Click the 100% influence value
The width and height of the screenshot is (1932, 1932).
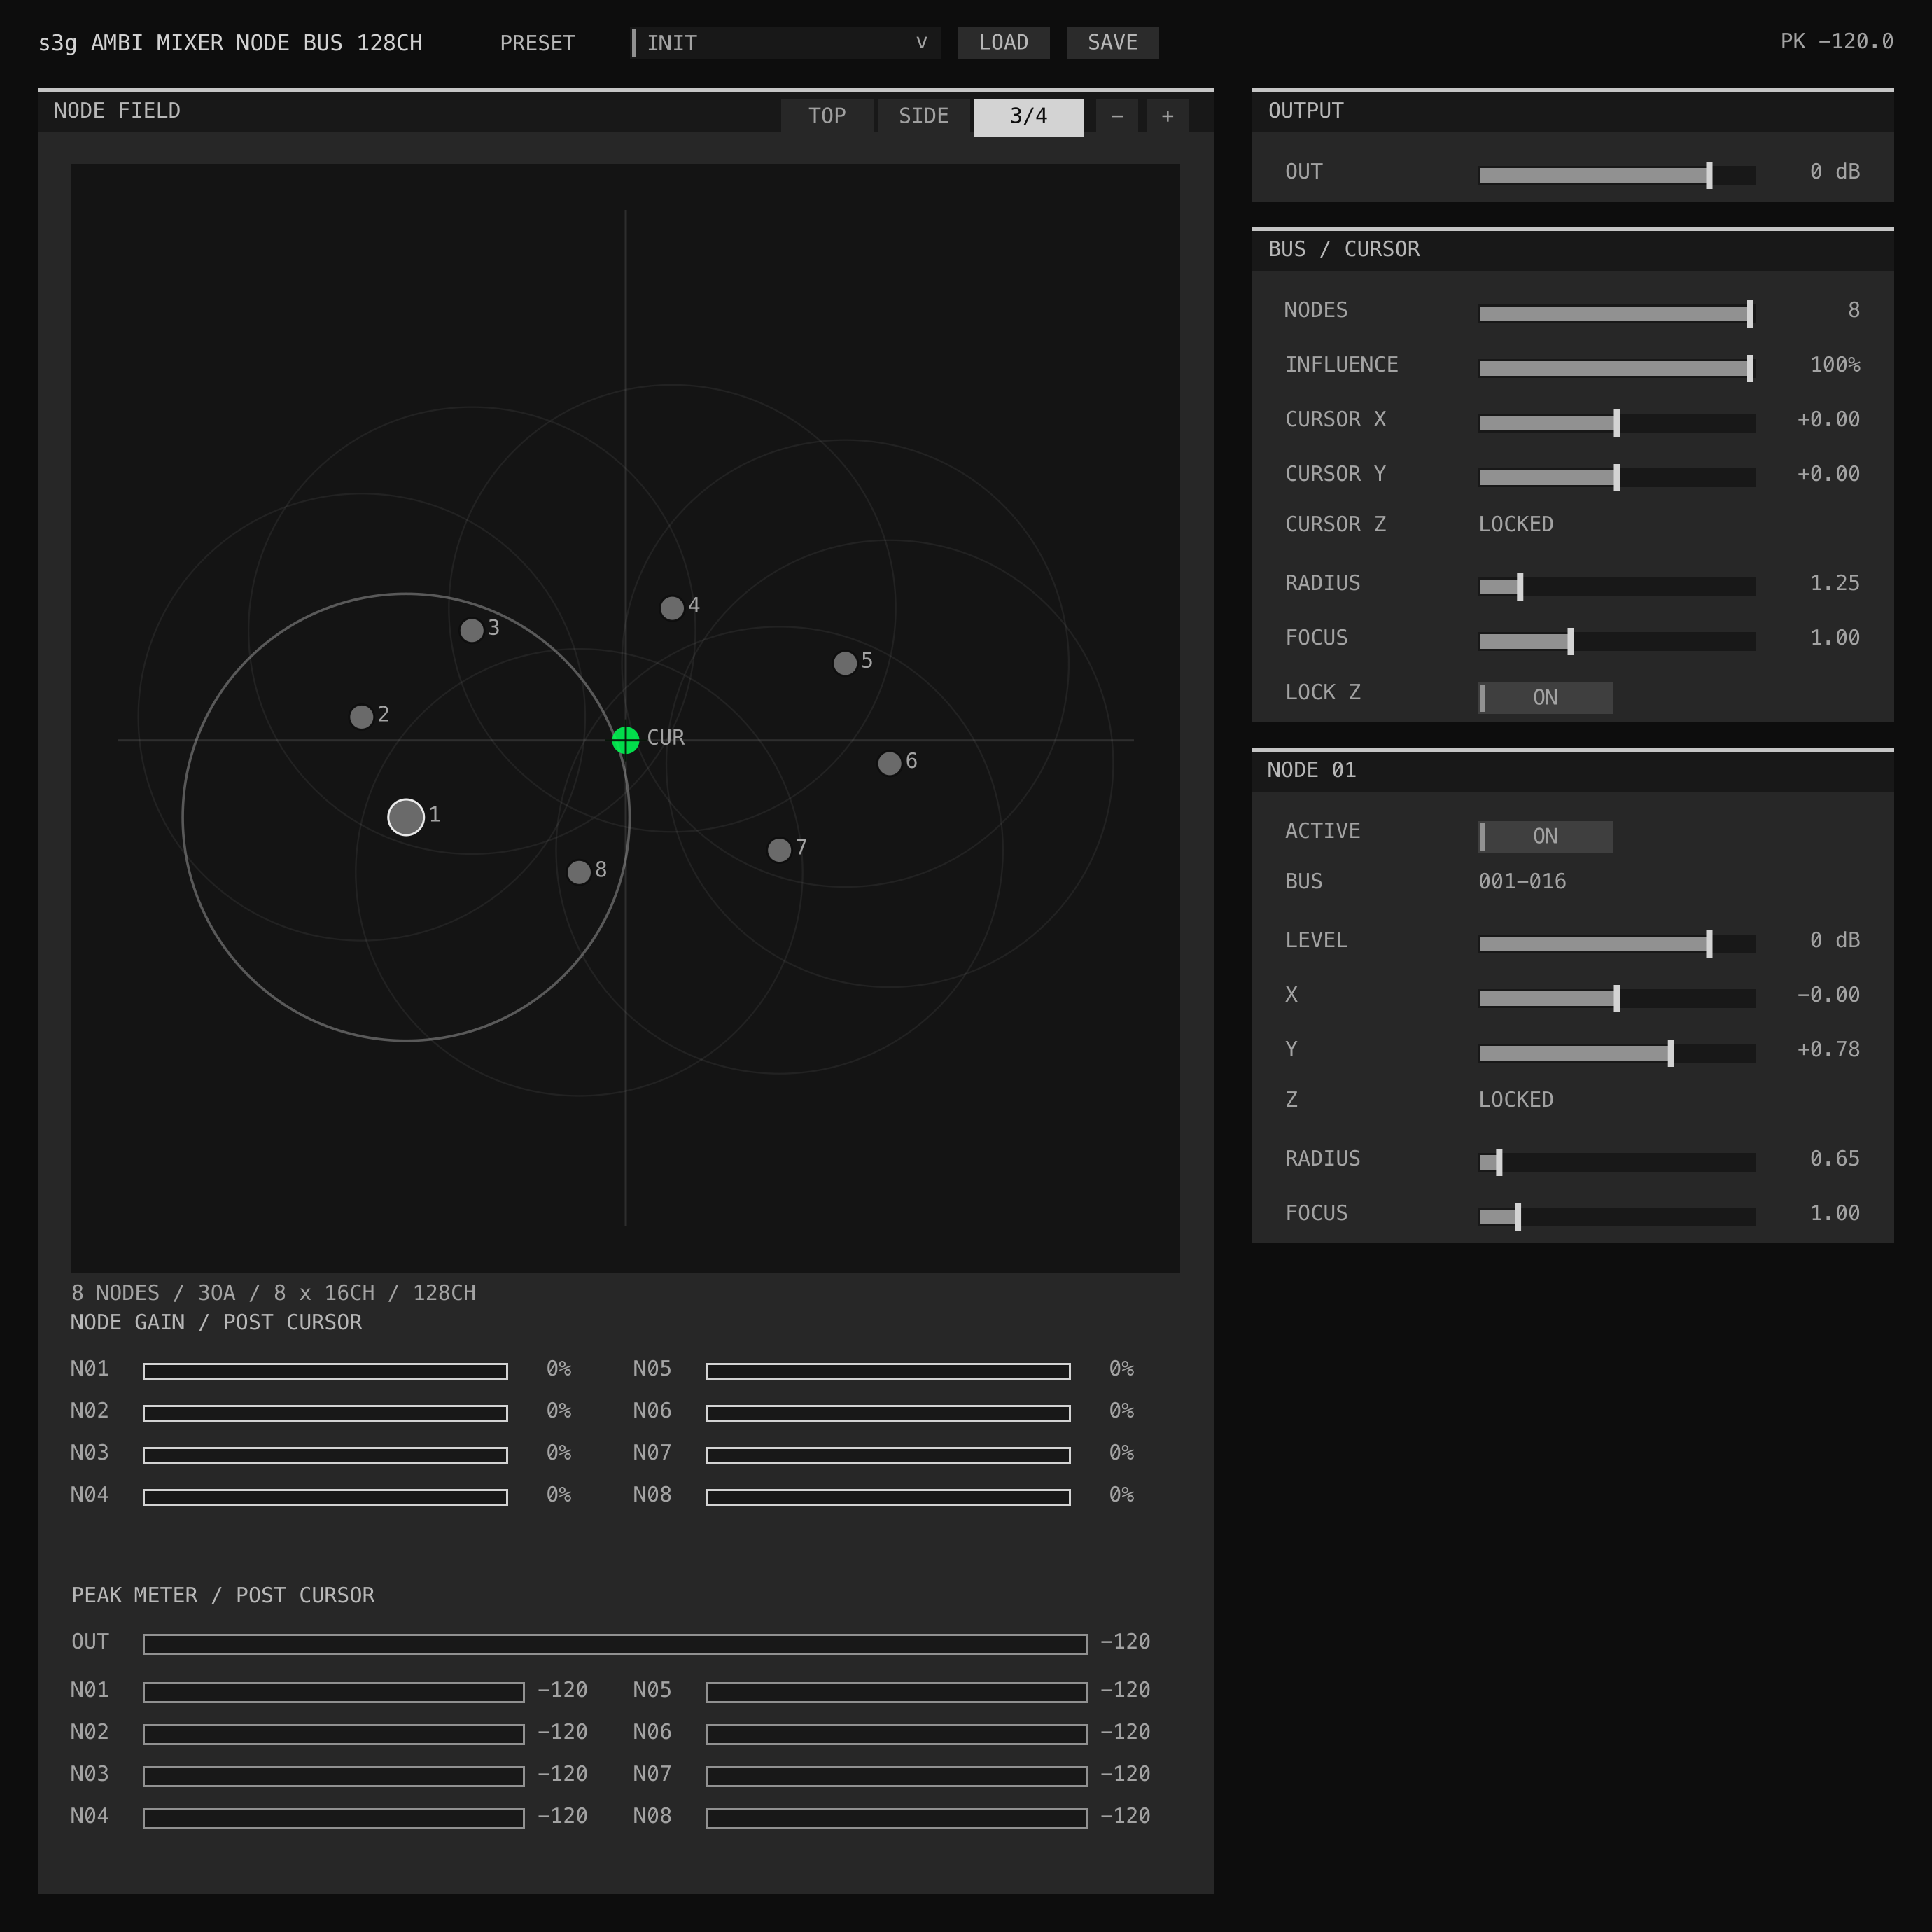tap(1835, 365)
